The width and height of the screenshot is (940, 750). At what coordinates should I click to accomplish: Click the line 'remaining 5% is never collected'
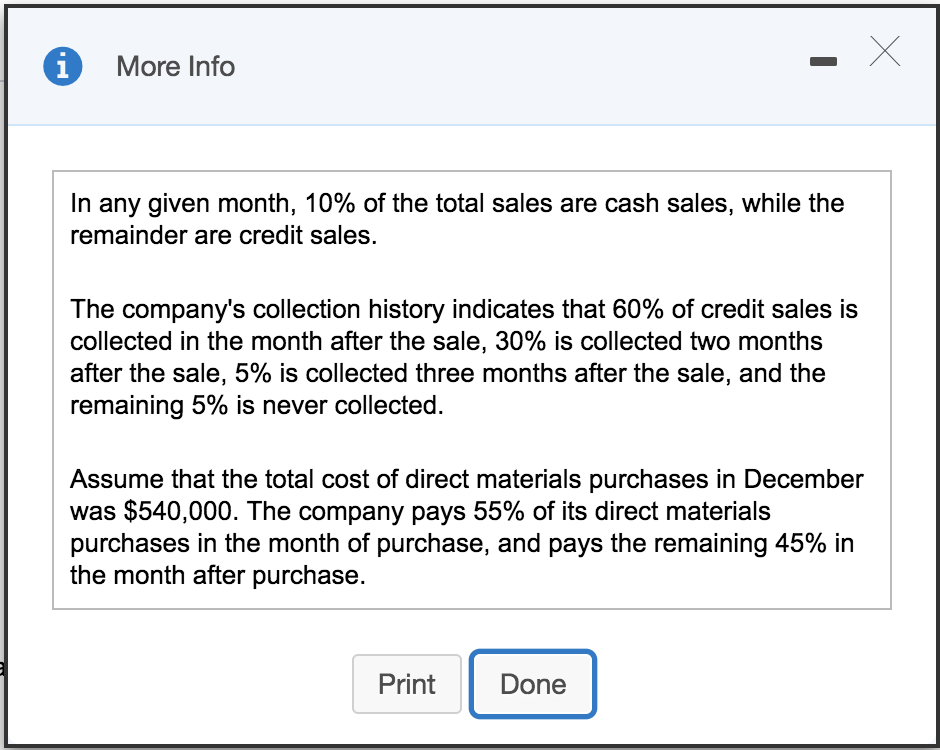257,405
